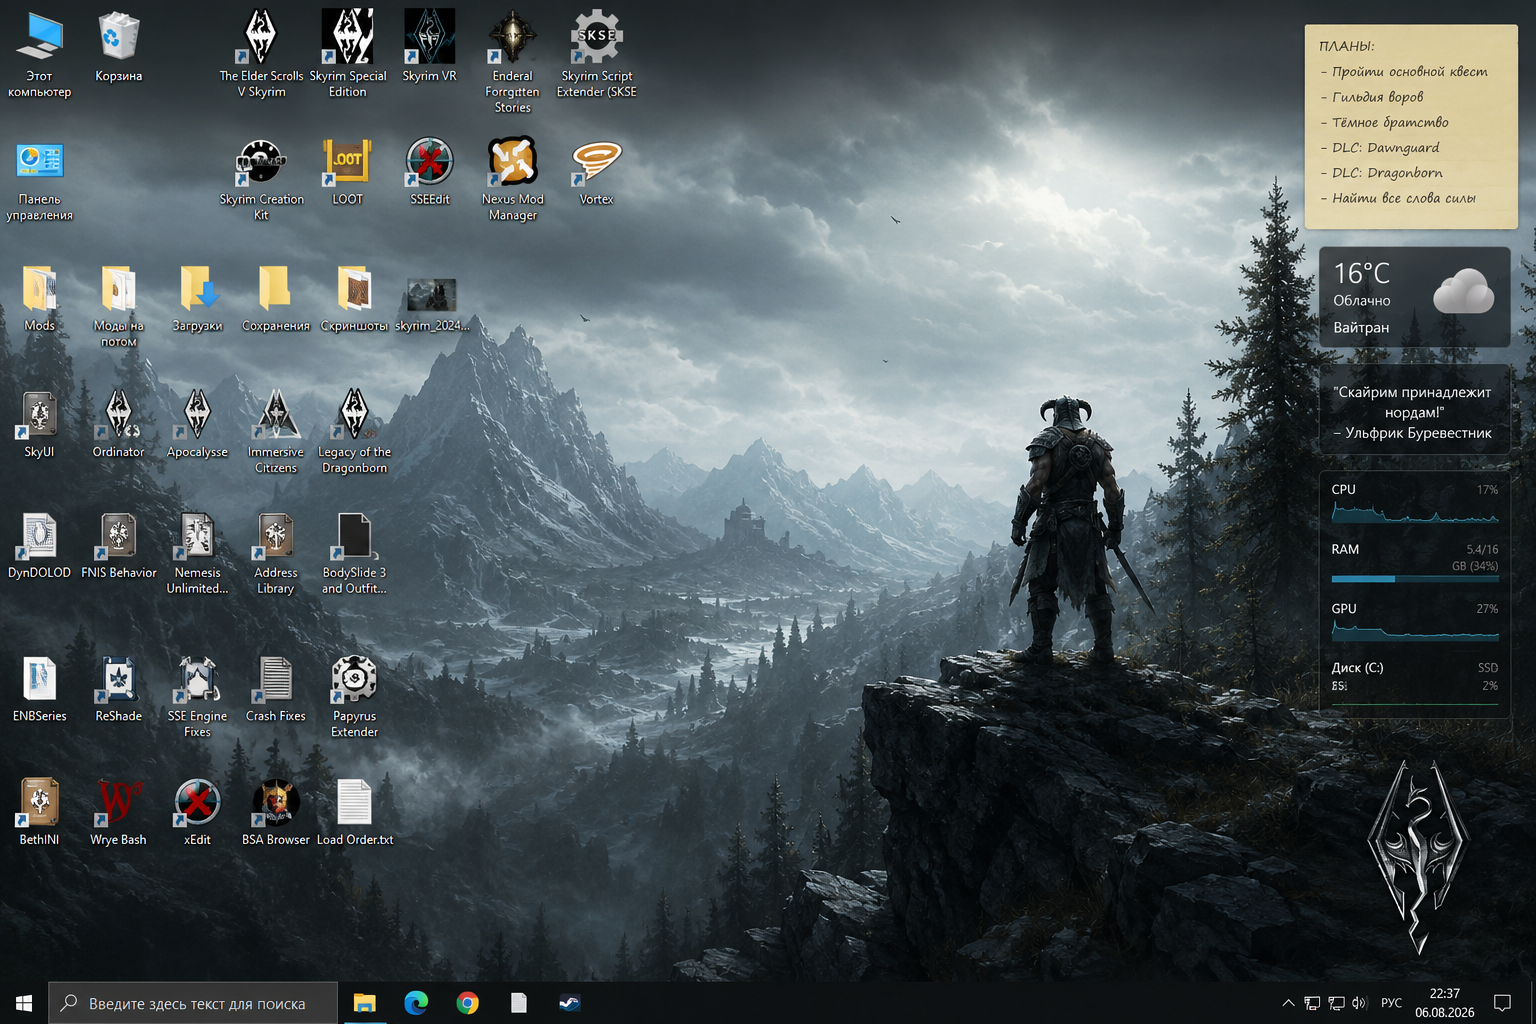Open the Корзина recycle bin
This screenshot has height=1024, width=1536.
click(118, 47)
